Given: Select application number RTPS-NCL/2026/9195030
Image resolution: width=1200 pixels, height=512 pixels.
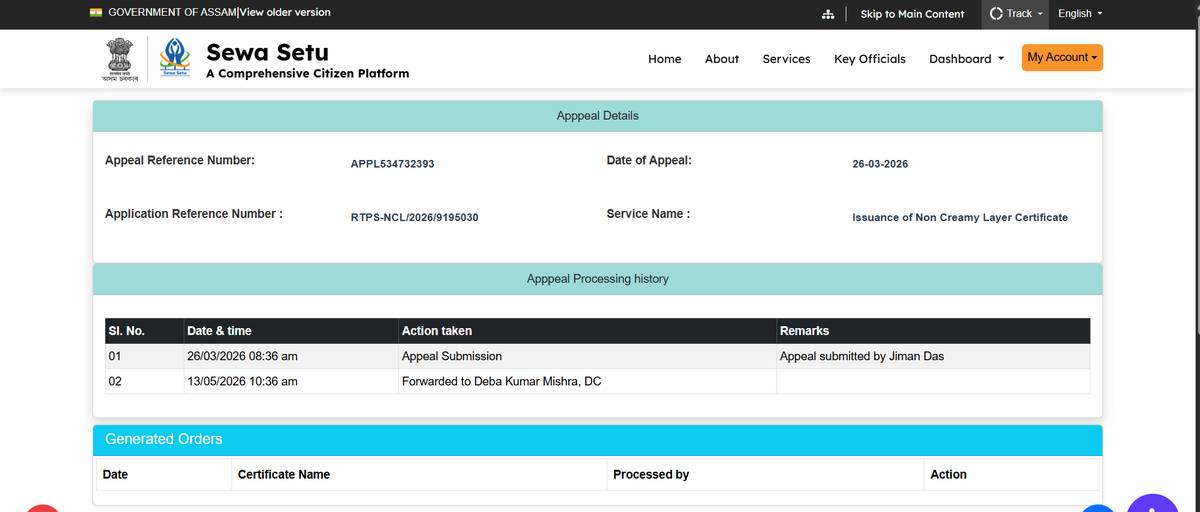Looking at the screenshot, I should pos(414,217).
